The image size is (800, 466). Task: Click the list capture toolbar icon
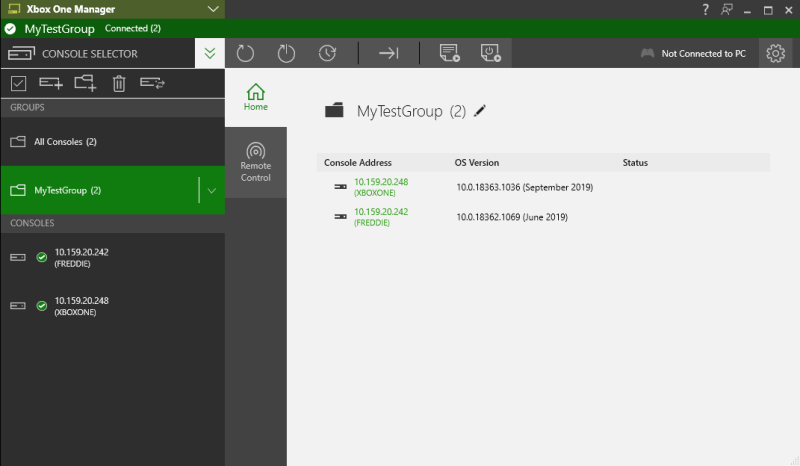pos(449,53)
